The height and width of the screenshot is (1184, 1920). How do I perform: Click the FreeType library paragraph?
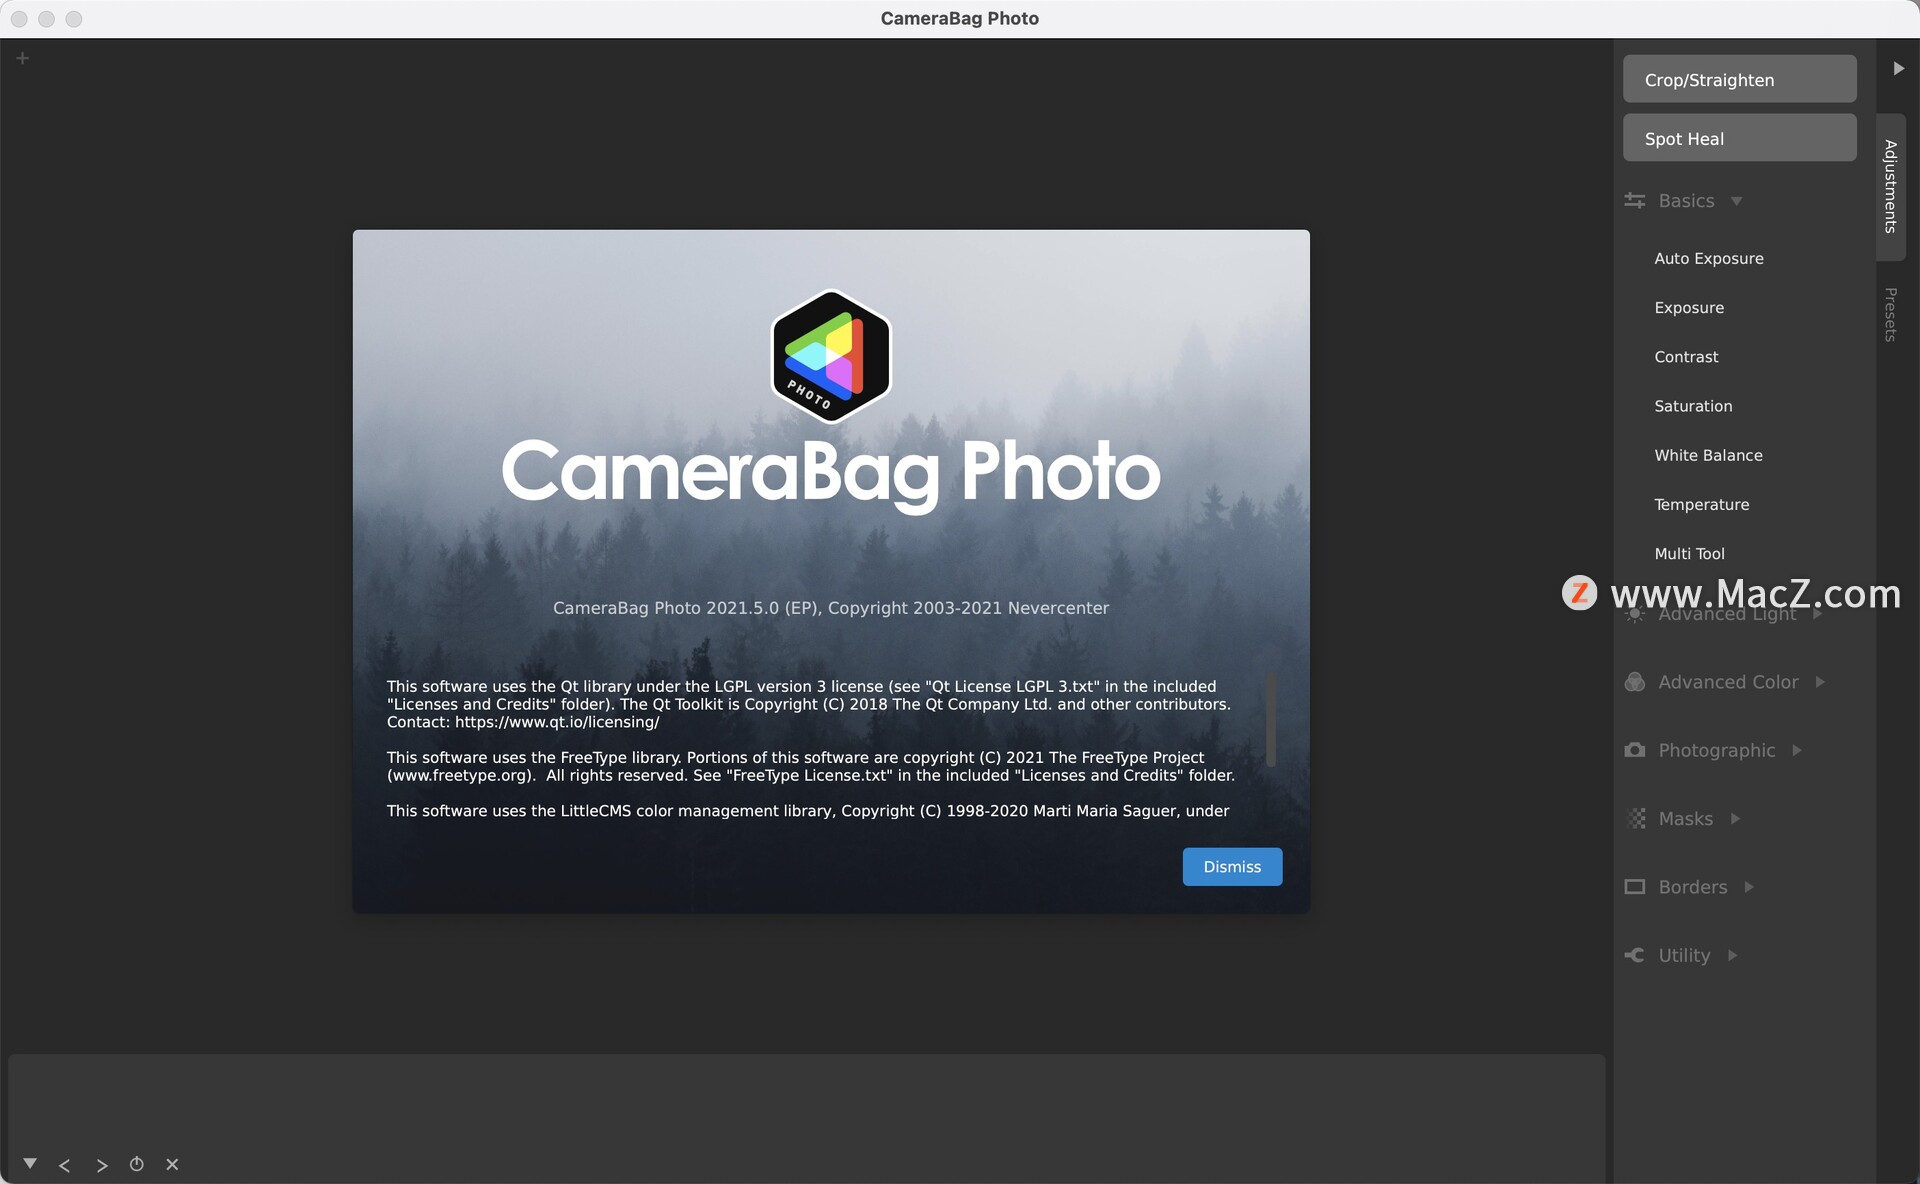811,766
